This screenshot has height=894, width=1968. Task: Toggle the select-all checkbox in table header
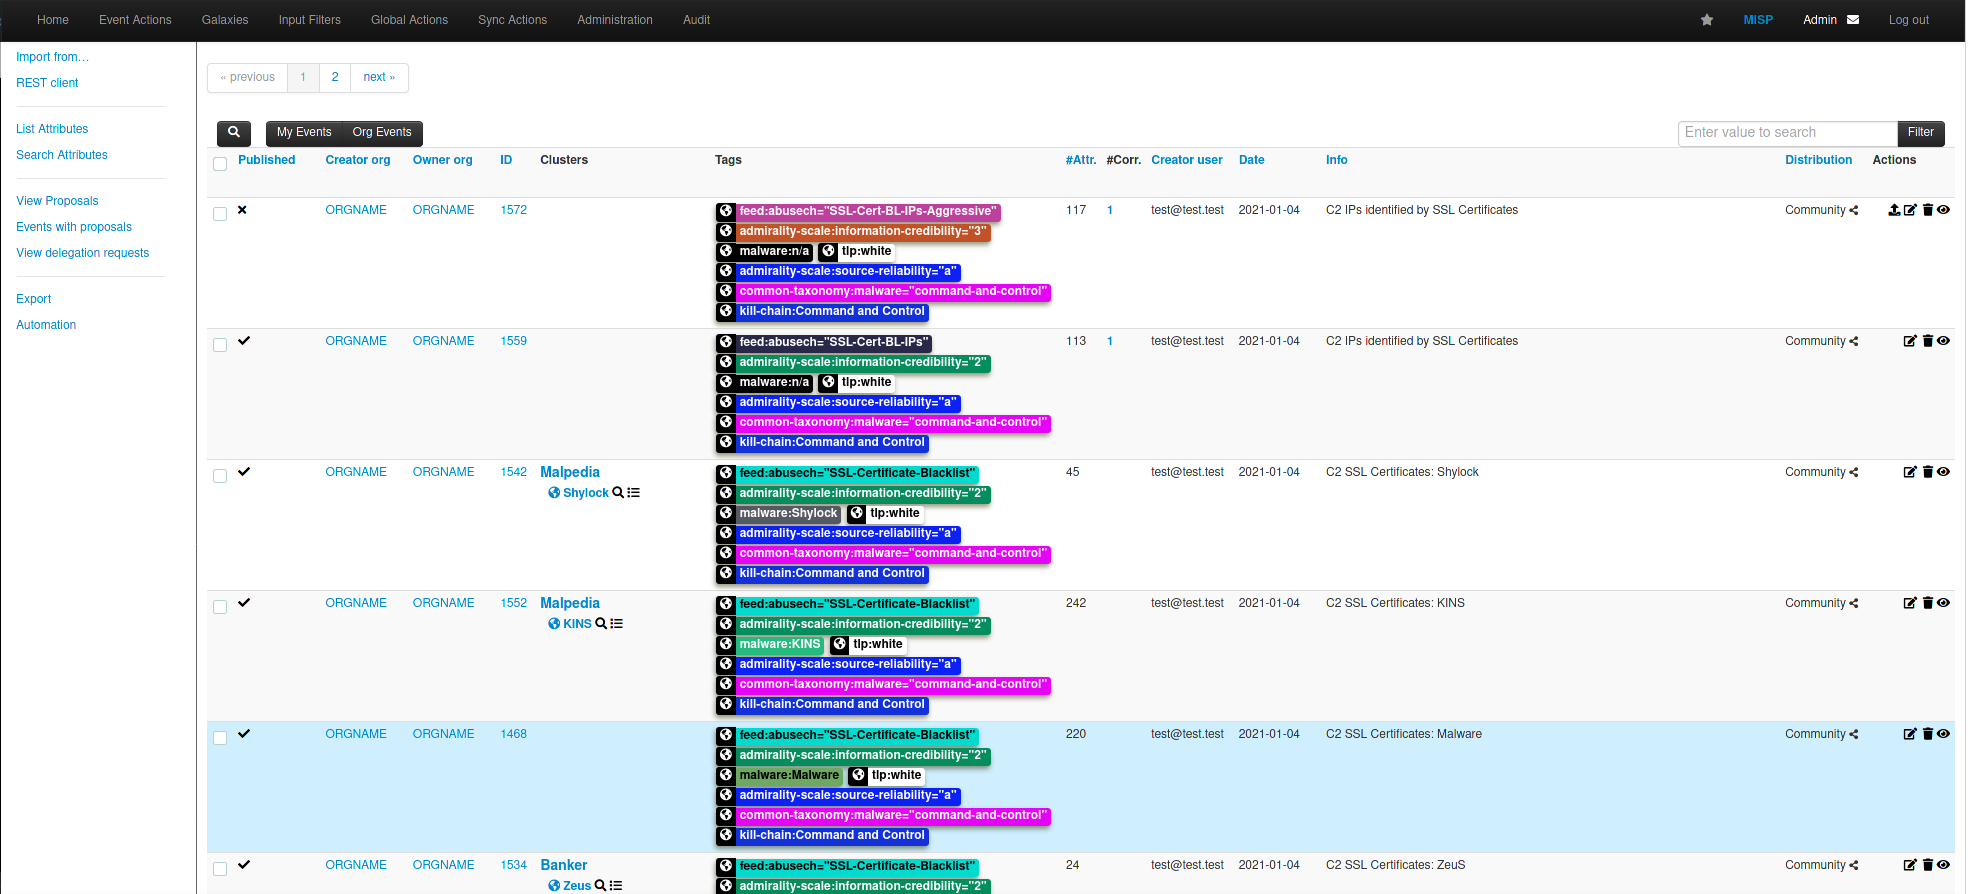pyautogui.click(x=220, y=164)
